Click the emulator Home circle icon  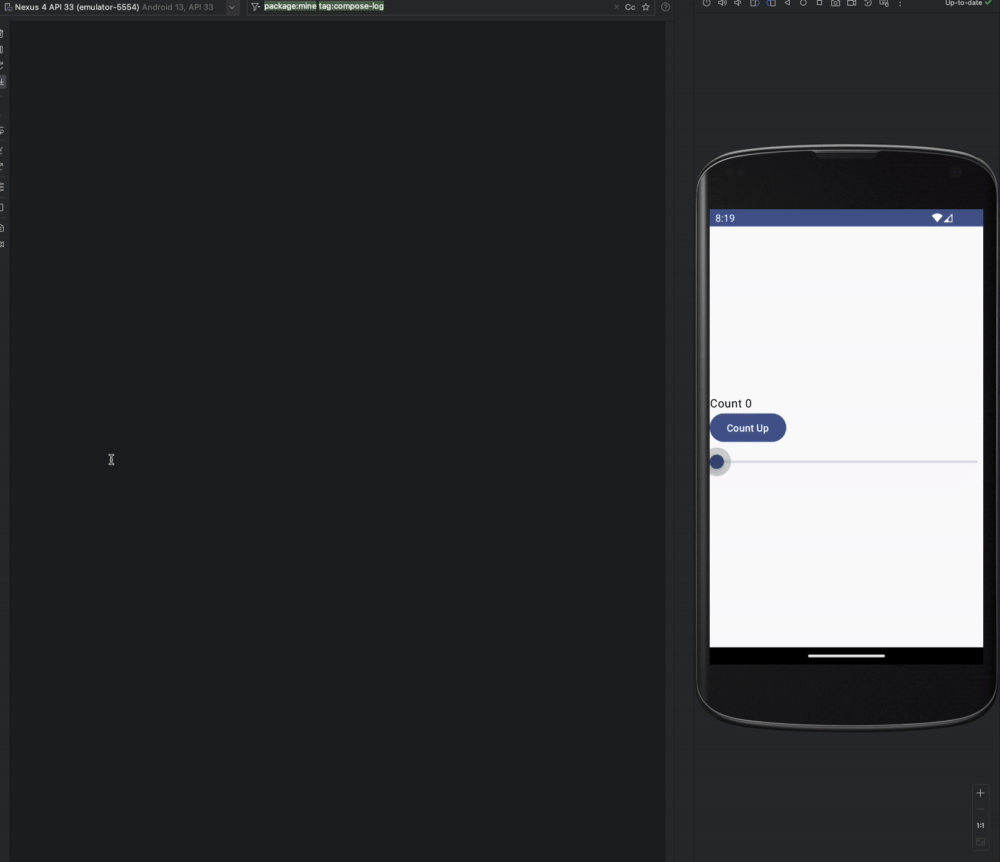tap(803, 3)
